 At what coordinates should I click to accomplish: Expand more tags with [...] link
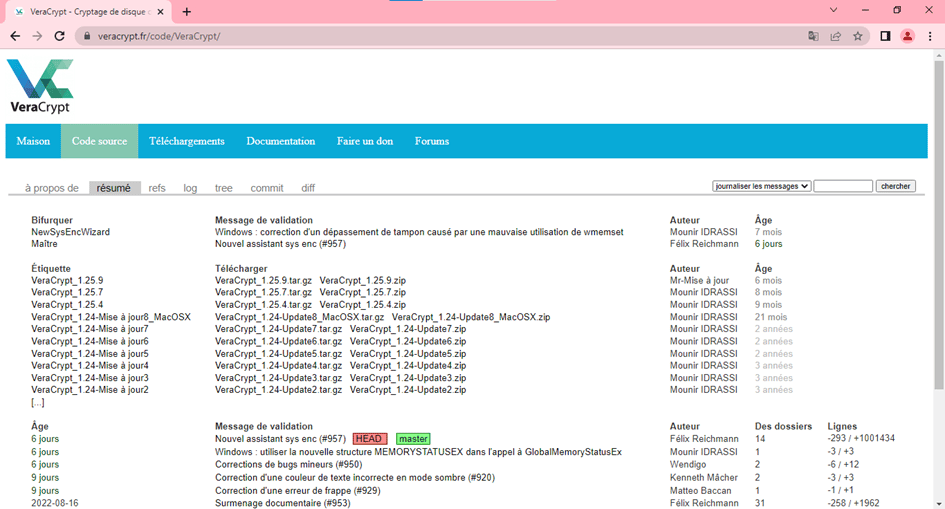pos(37,402)
